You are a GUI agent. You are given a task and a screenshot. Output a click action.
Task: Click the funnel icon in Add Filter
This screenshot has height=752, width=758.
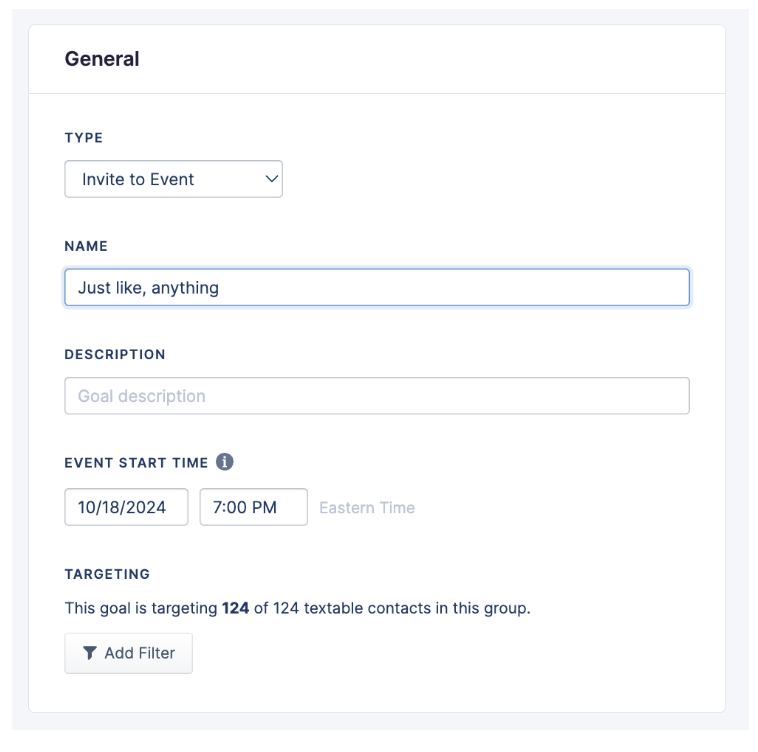(x=90, y=653)
